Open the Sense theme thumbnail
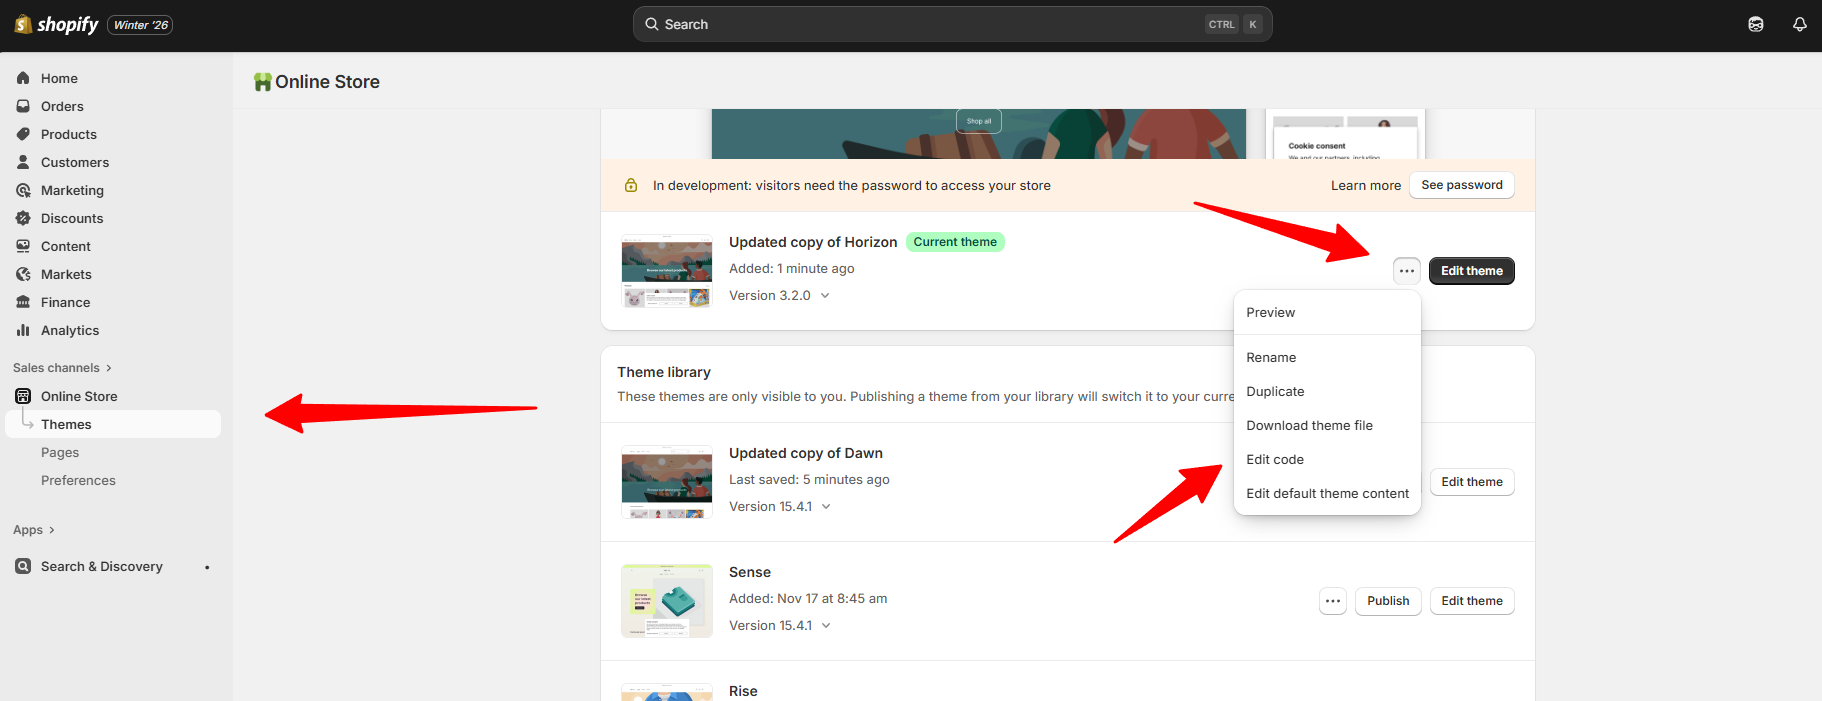Viewport: 1822px width, 701px height. point(666,601)
